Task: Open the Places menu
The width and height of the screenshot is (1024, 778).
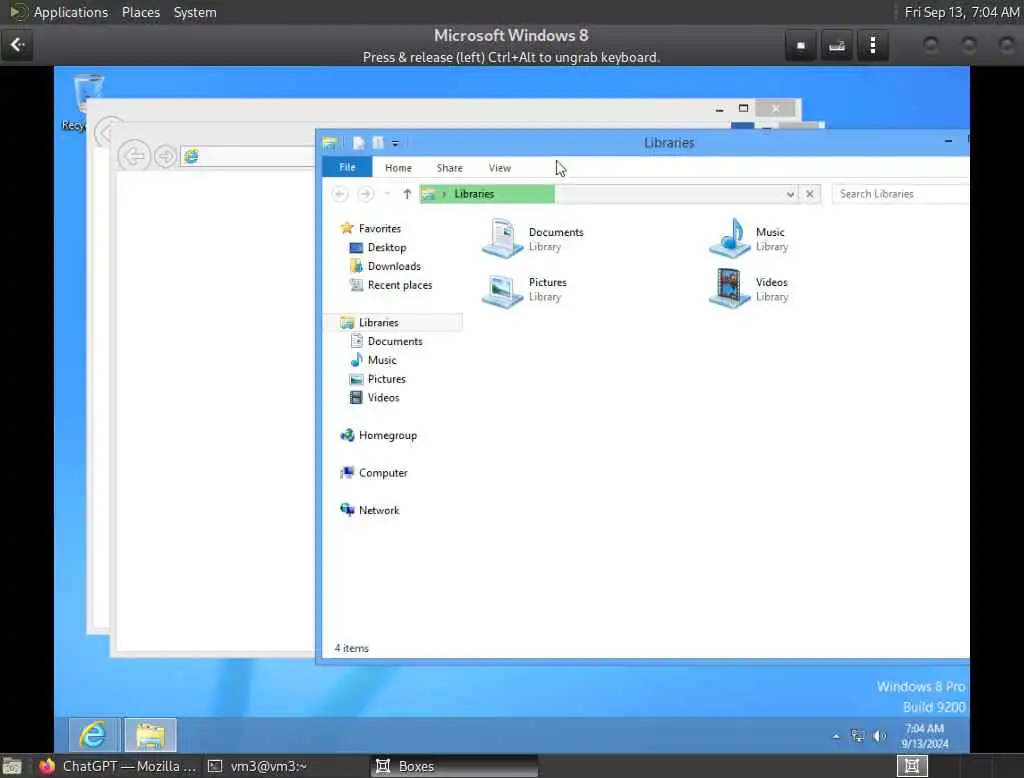Action: coord(141,12)
